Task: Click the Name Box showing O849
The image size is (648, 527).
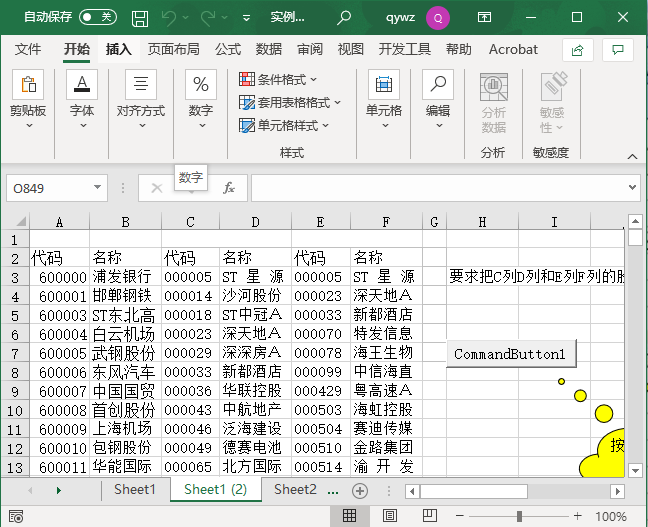Action: pyautogui.click(x=49, y=188)
